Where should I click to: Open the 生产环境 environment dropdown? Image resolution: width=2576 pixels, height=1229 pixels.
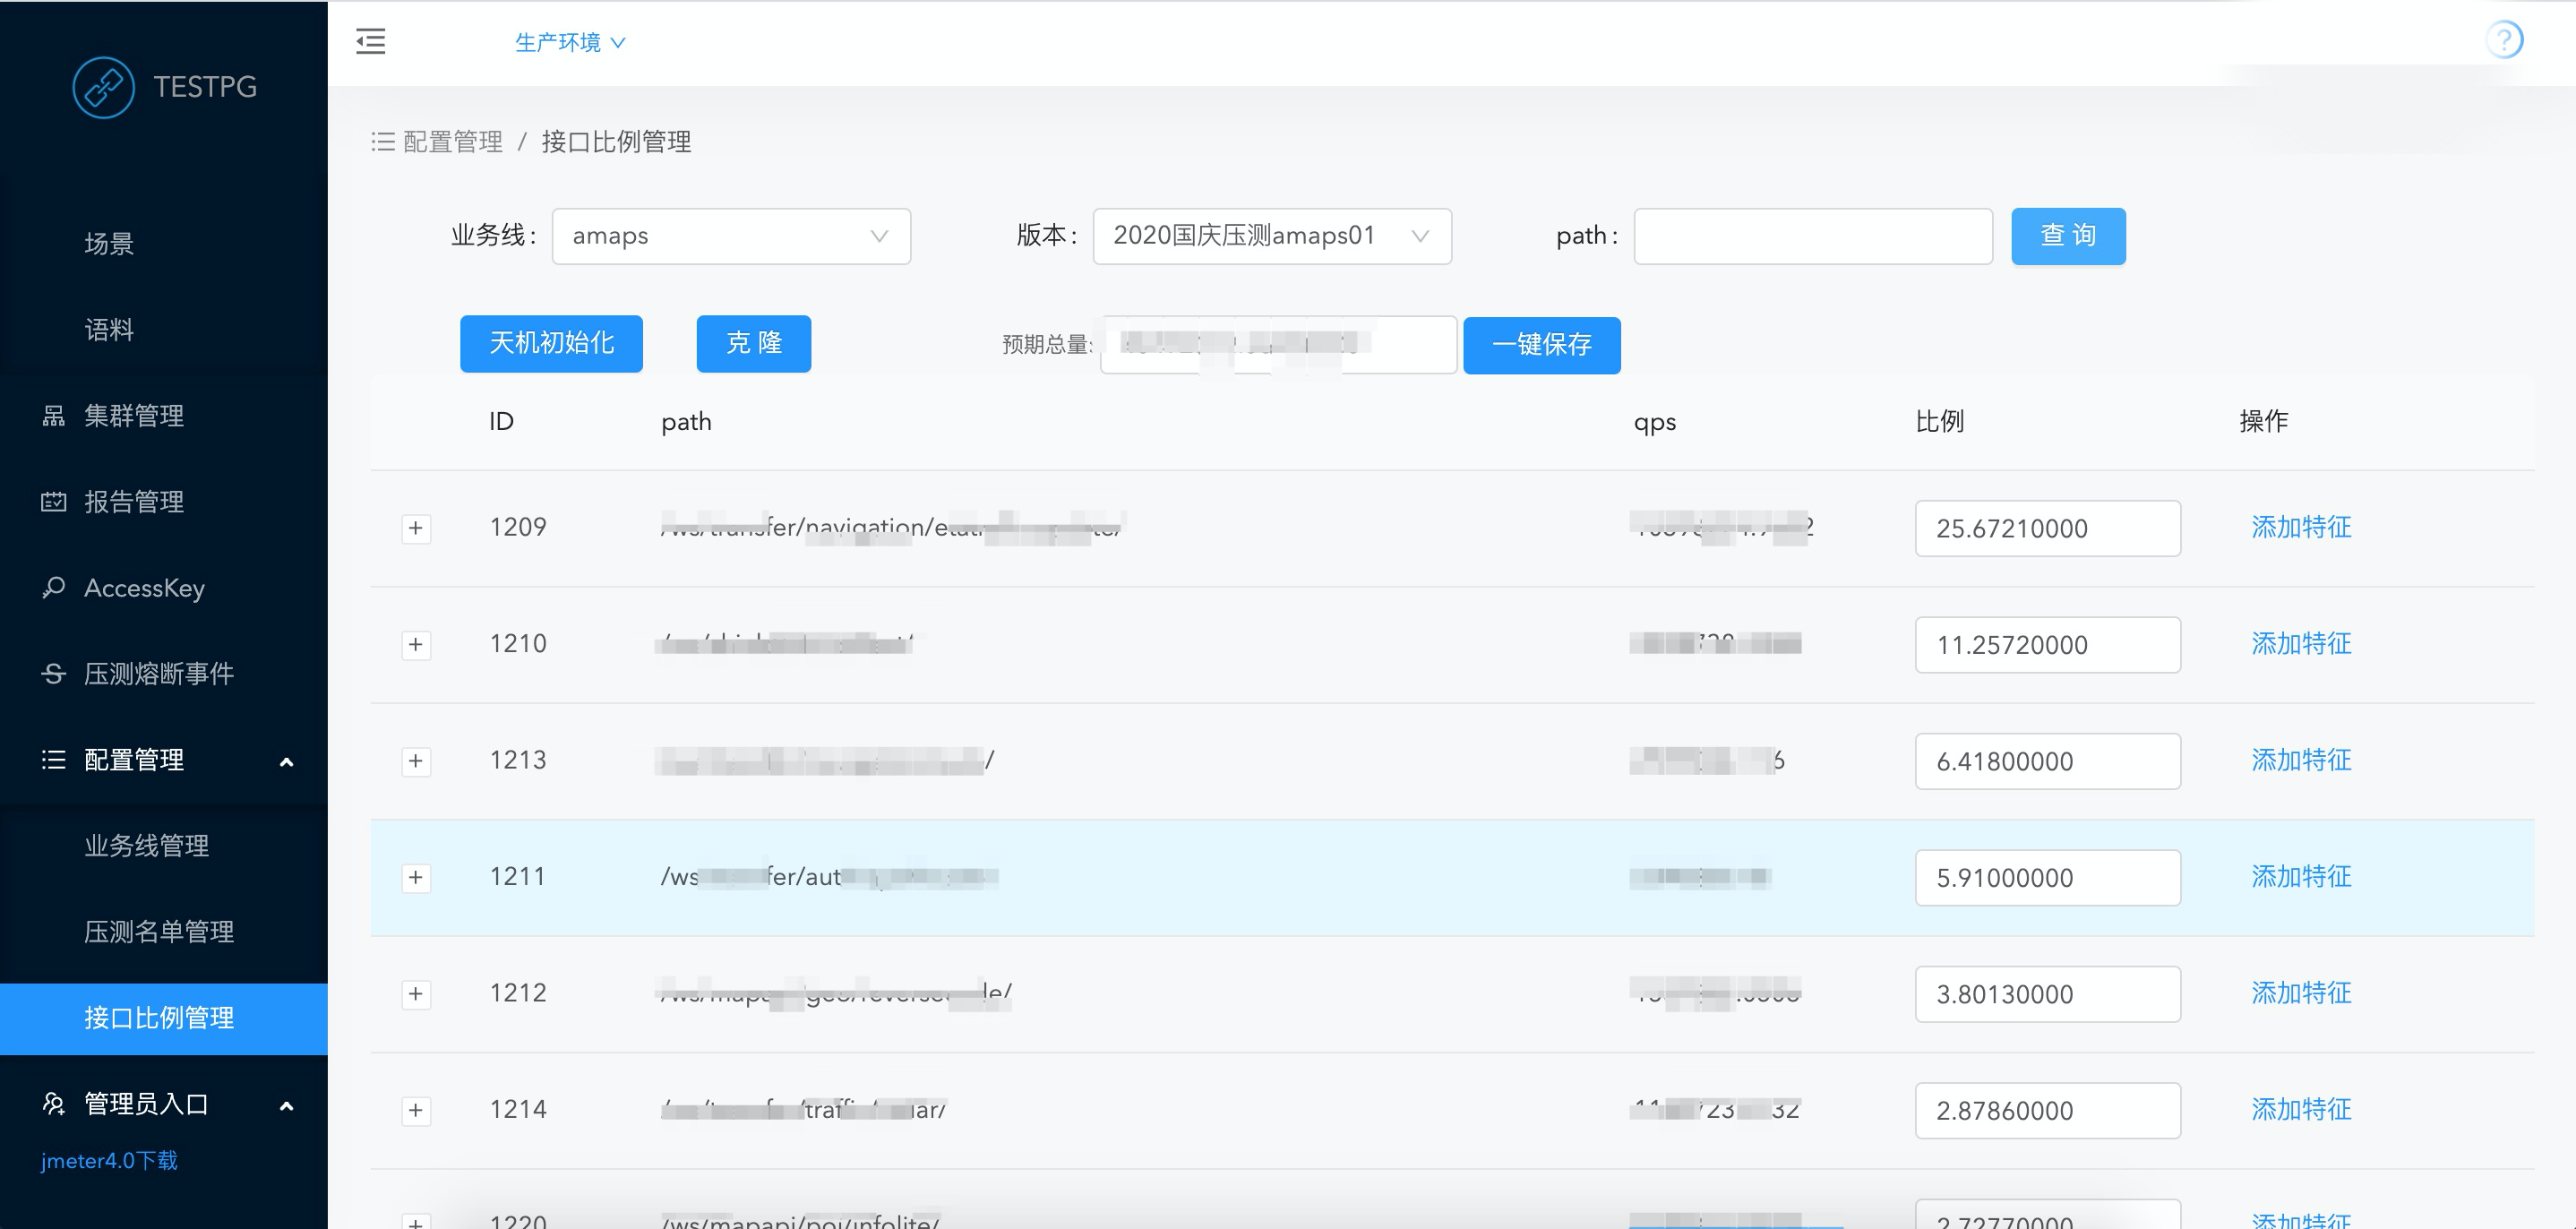click(x=569, y=42)
